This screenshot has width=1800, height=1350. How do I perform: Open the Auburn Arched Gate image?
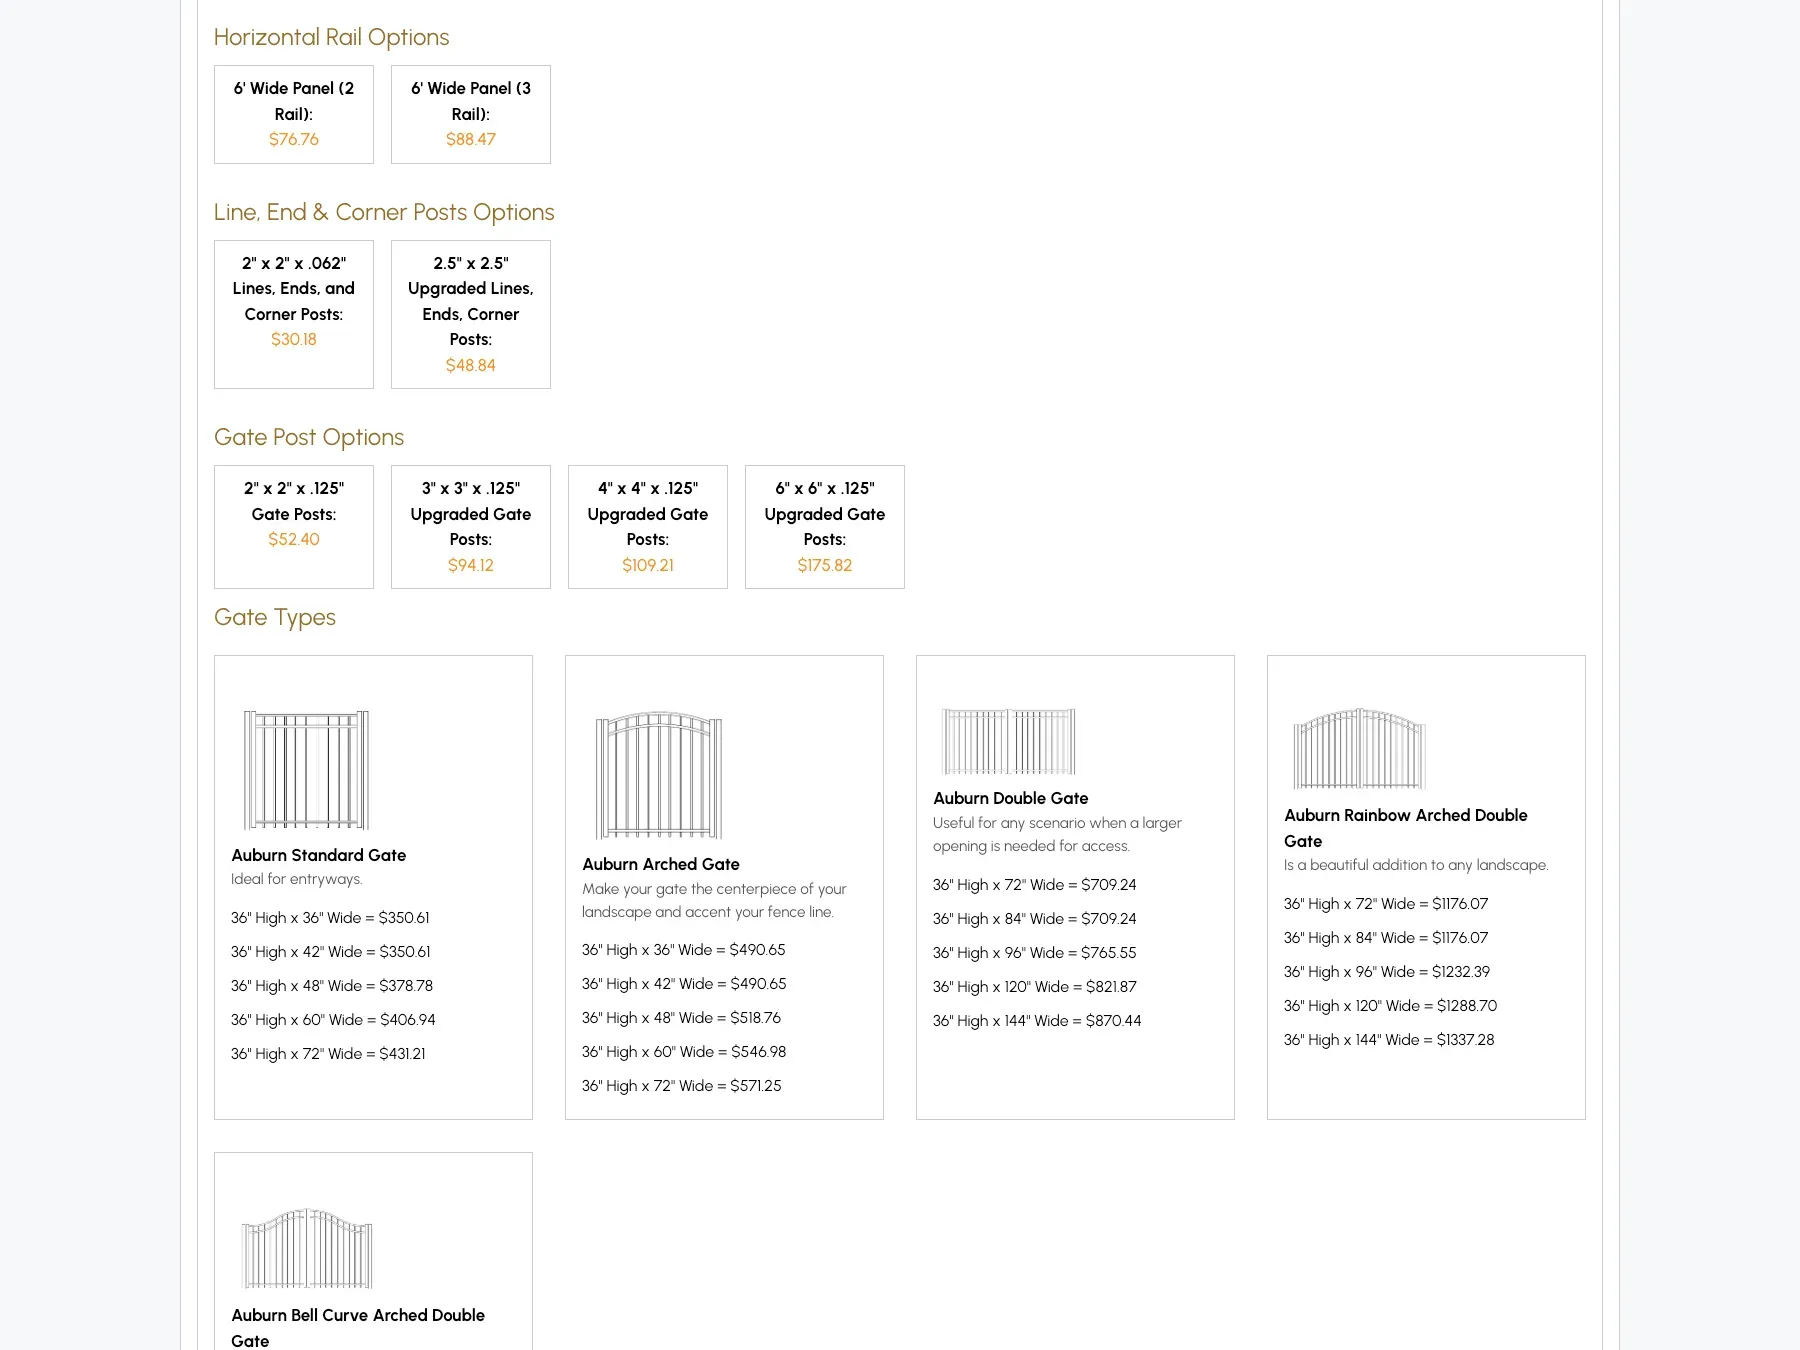click(x=659, y=775)
